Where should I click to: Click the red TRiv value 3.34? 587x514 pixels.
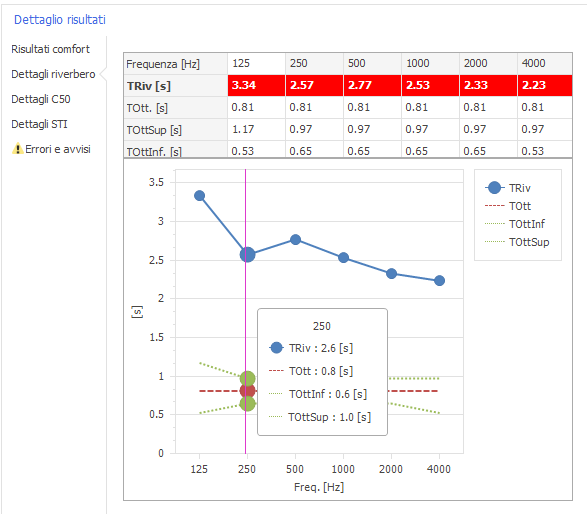click(256, 85)
